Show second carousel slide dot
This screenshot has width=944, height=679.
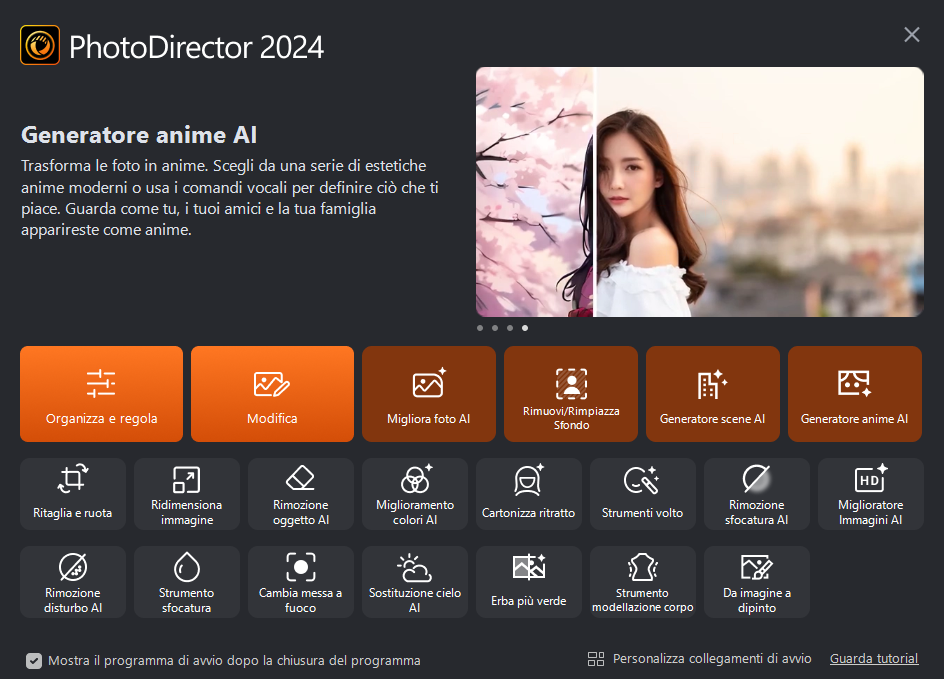[495, 328]
